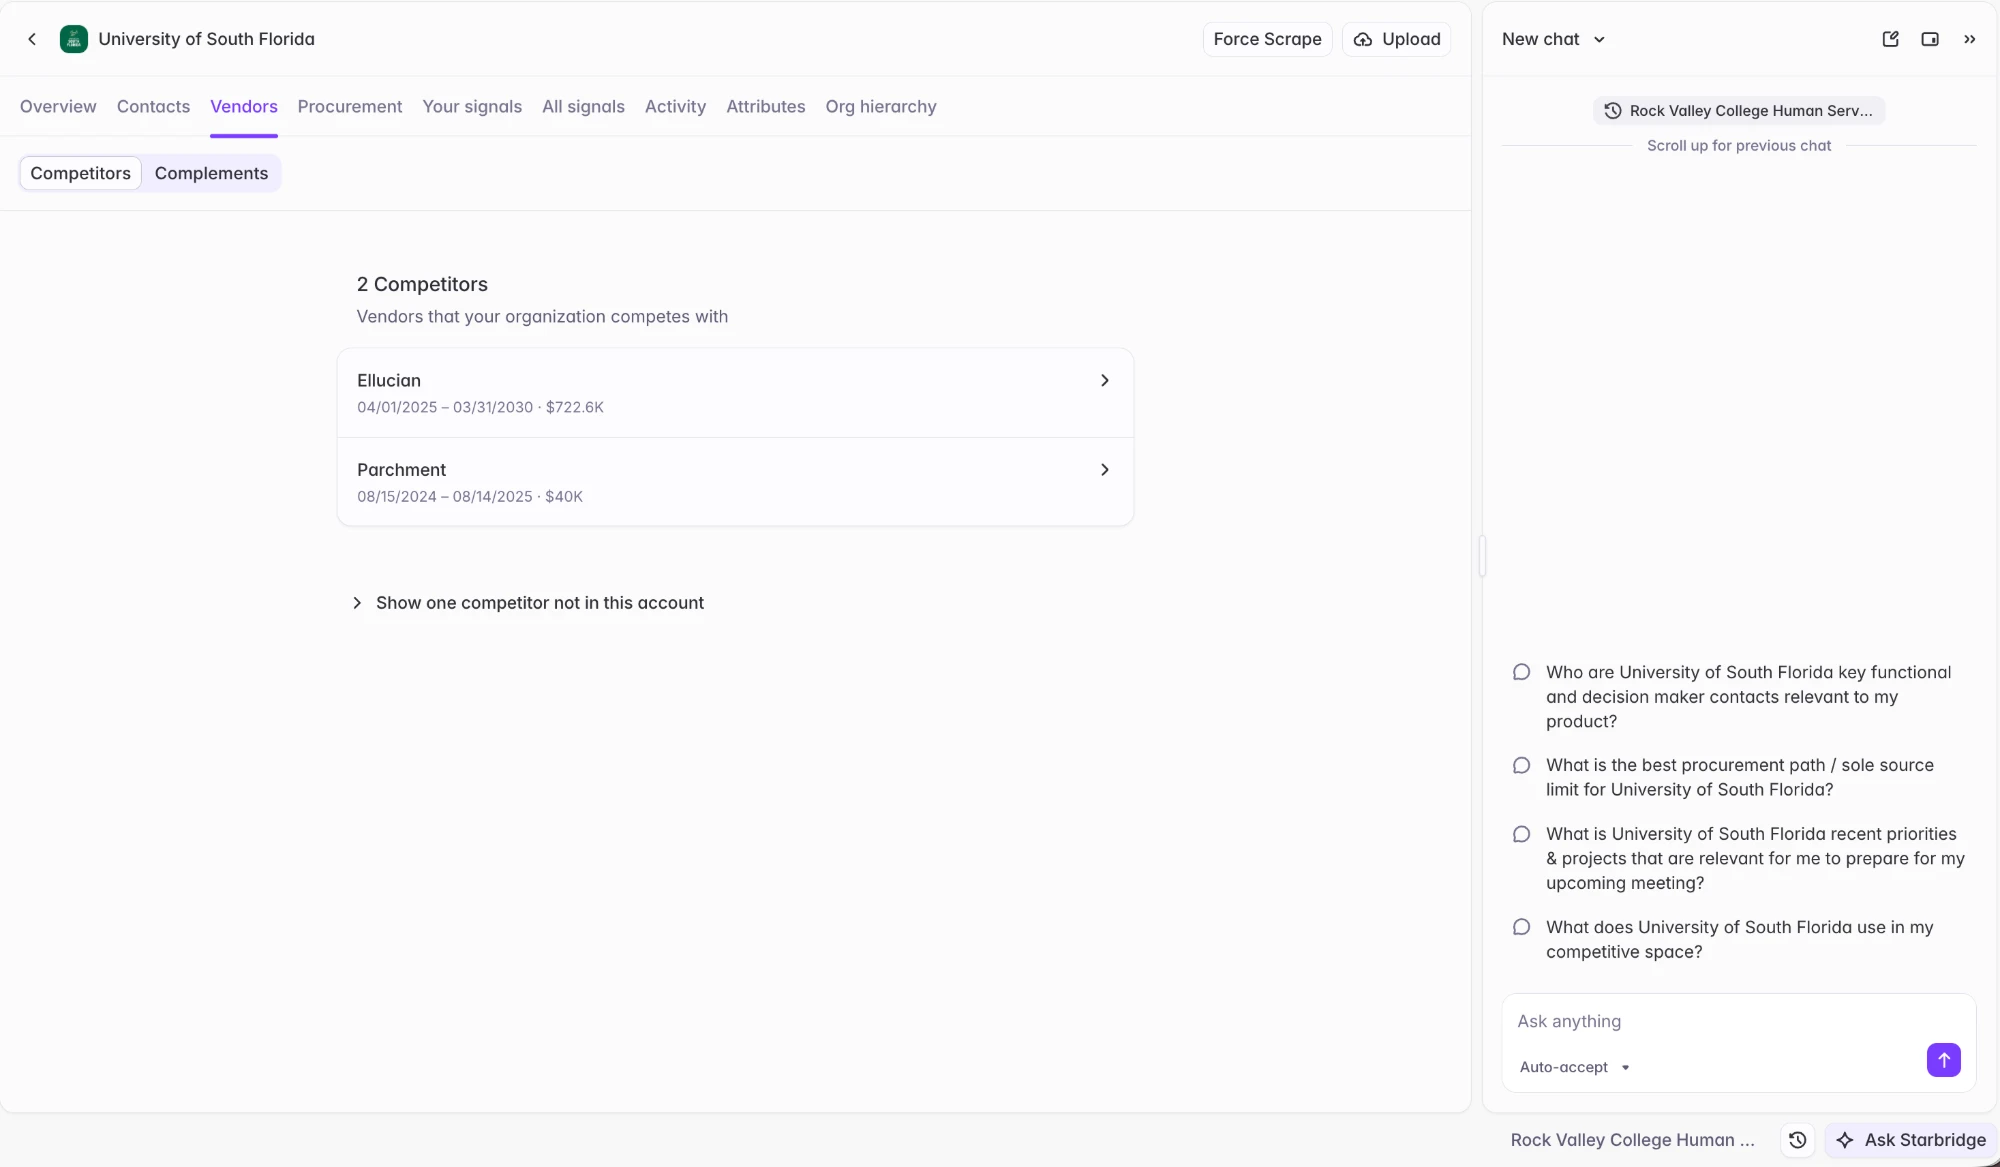Click chat icon beside key functional contacts question
The width and height of the screenshot is (2000, 1167).
tap(1521, 672)
